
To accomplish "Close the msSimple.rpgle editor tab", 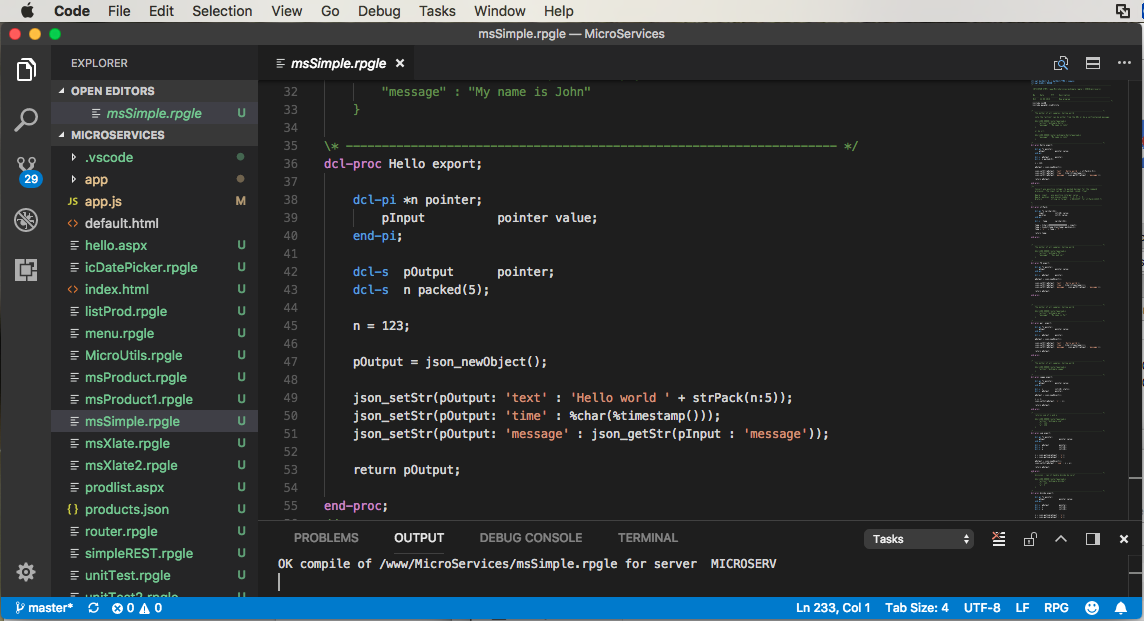I will [x=400, y=63].
